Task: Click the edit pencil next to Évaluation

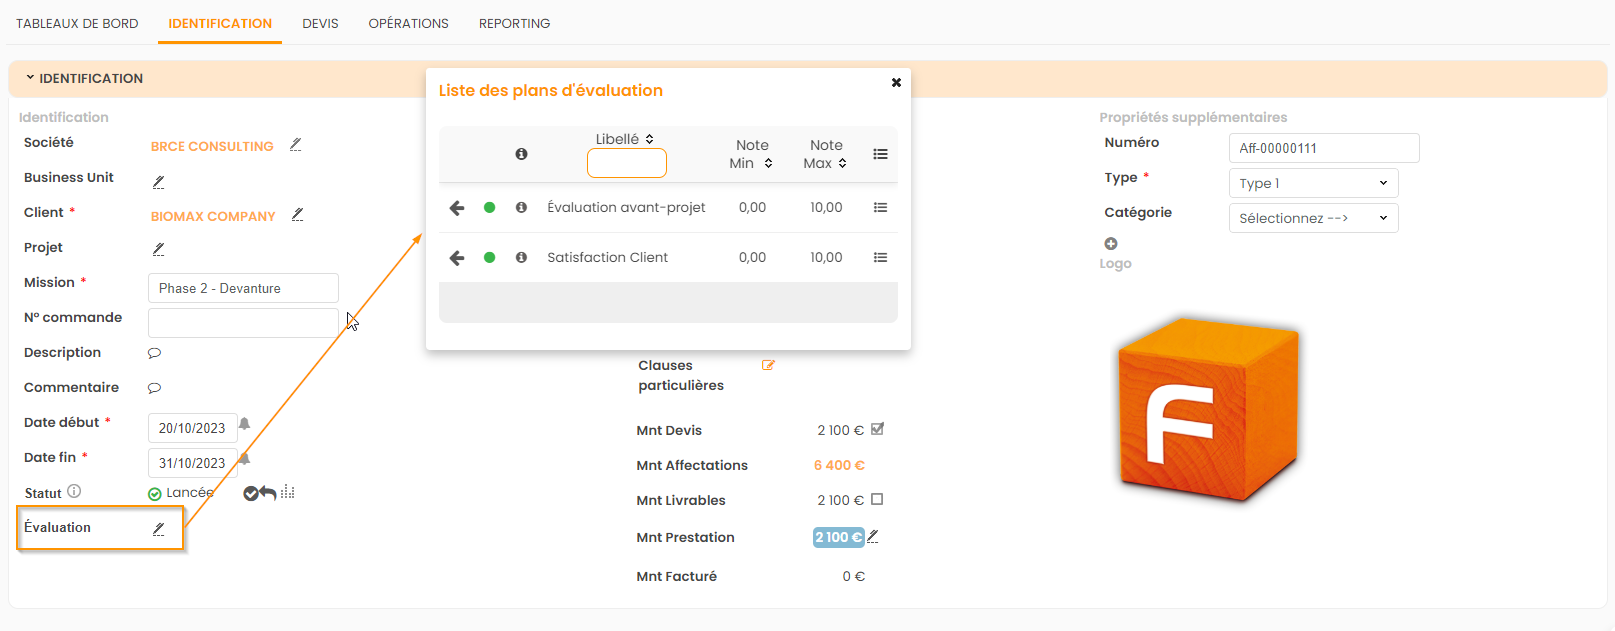Action: [x=158, y=529]
